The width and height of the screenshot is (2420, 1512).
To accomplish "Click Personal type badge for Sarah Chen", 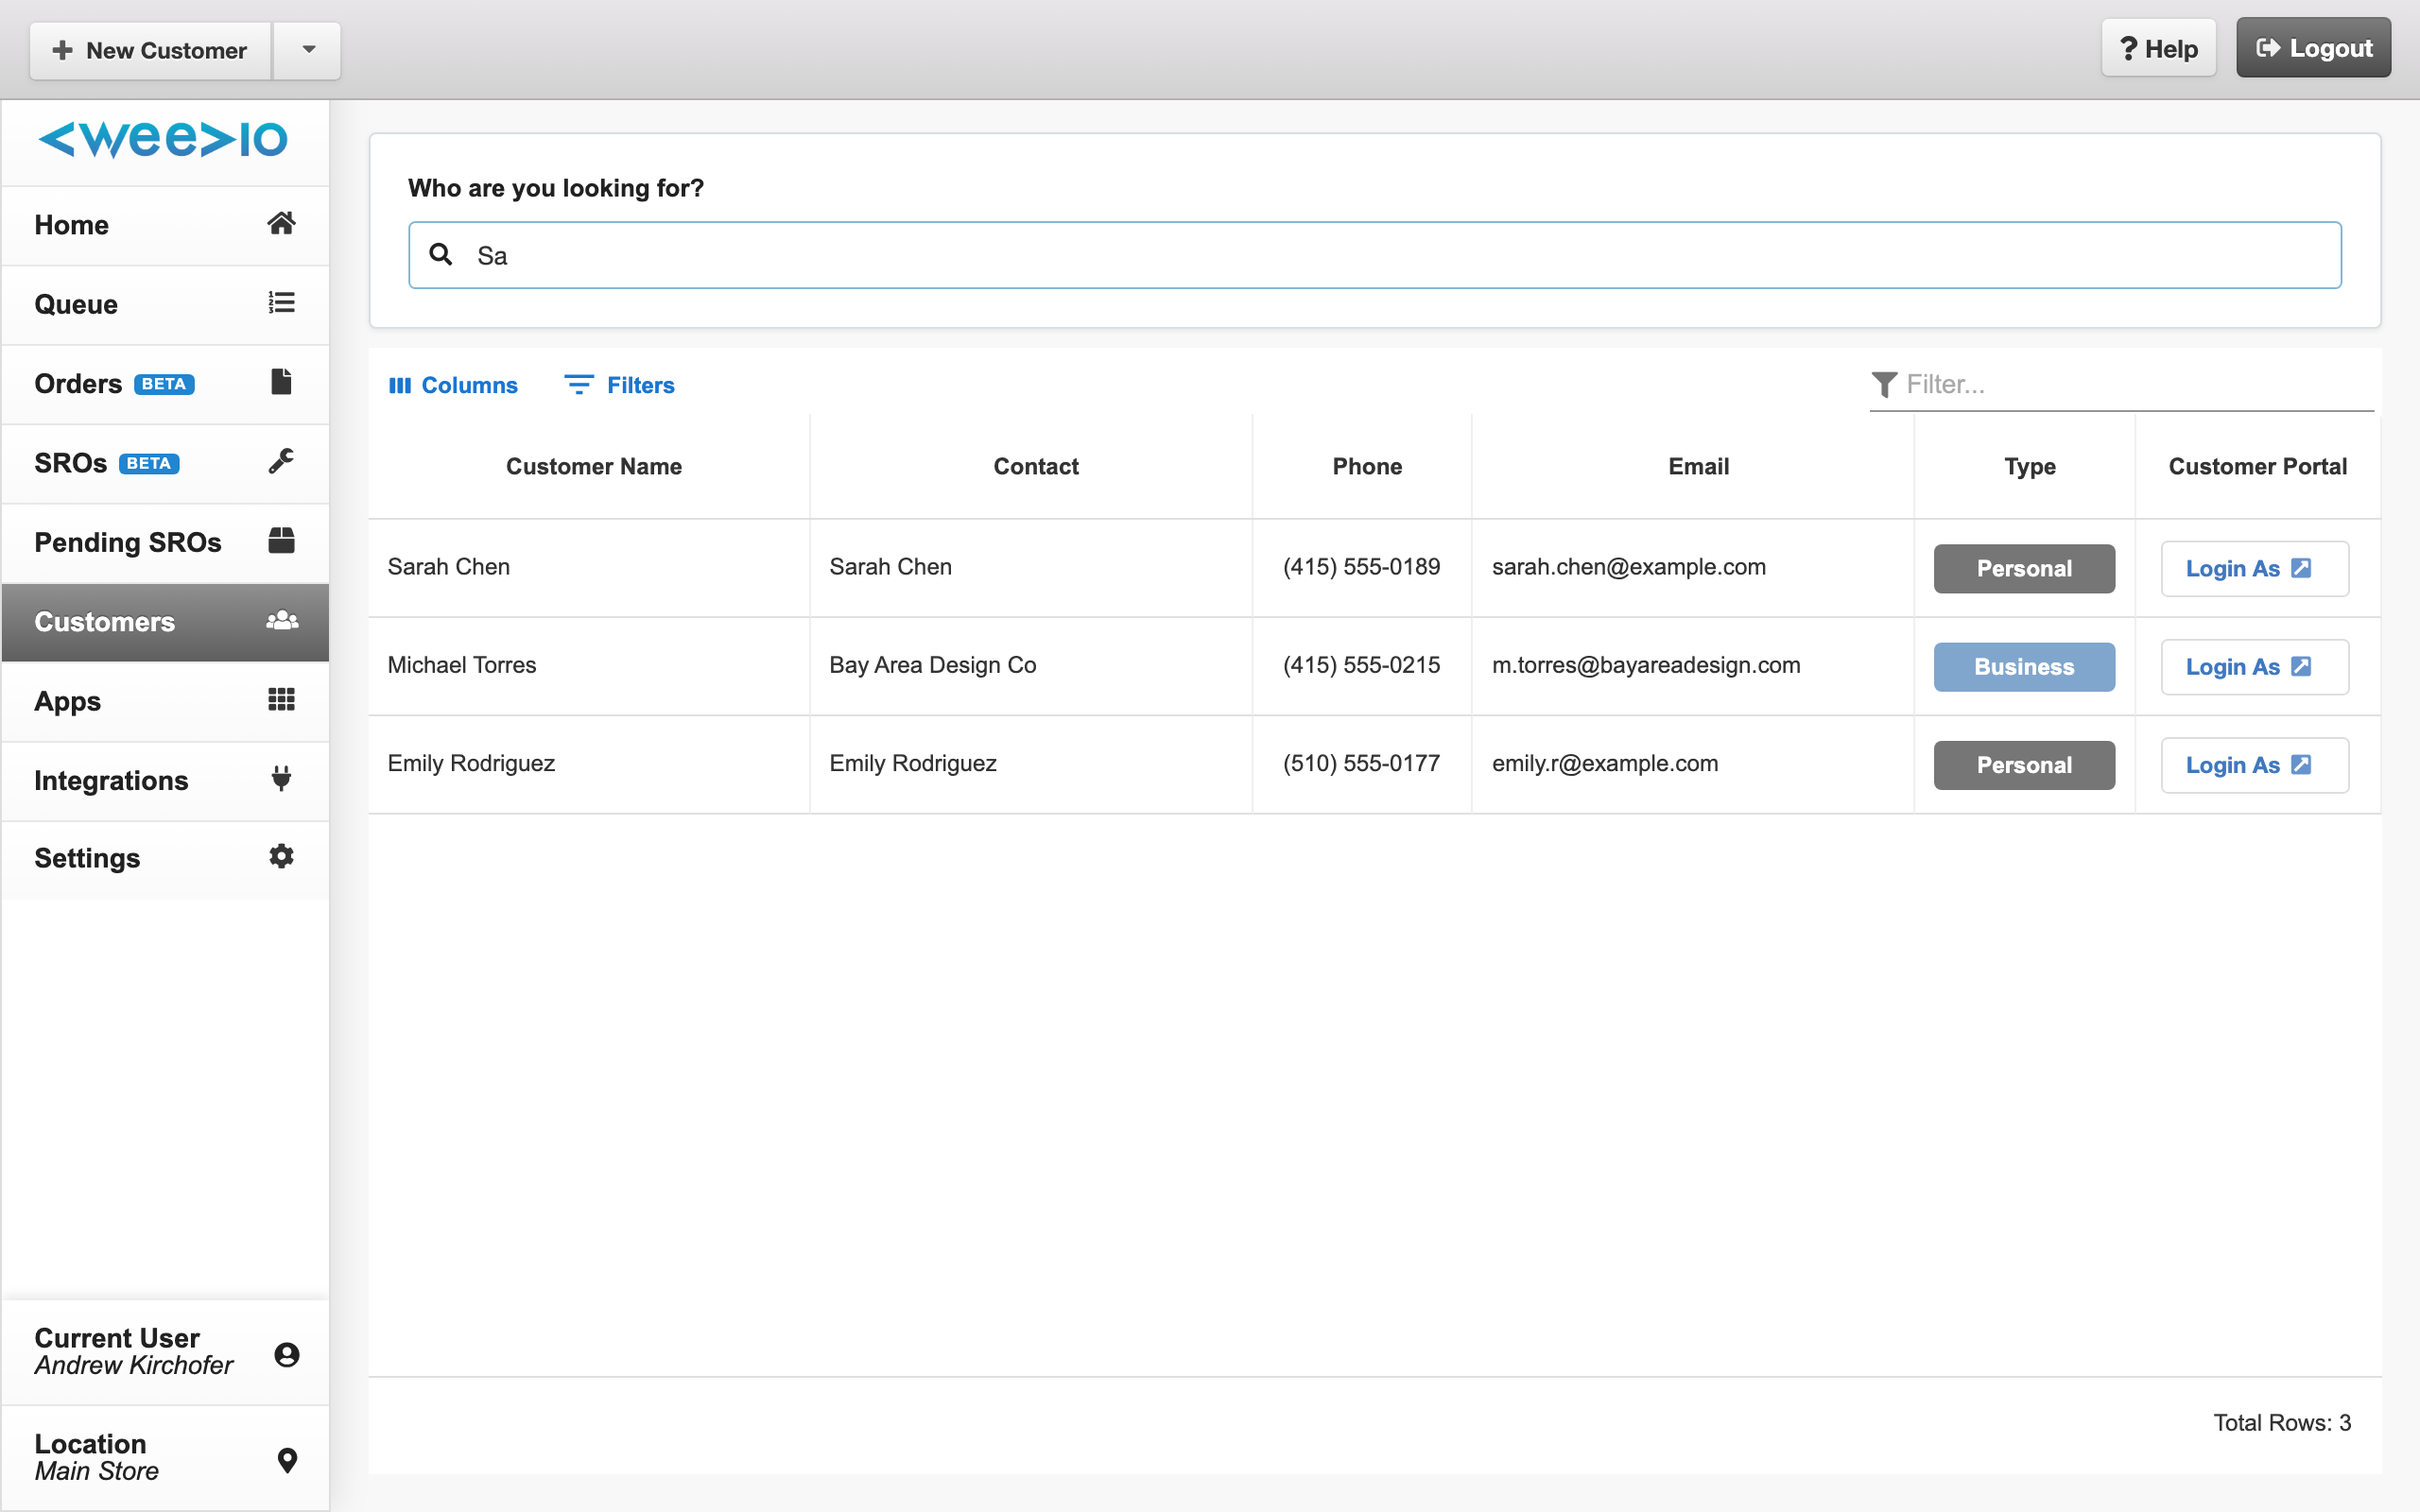I will 2023,568.
